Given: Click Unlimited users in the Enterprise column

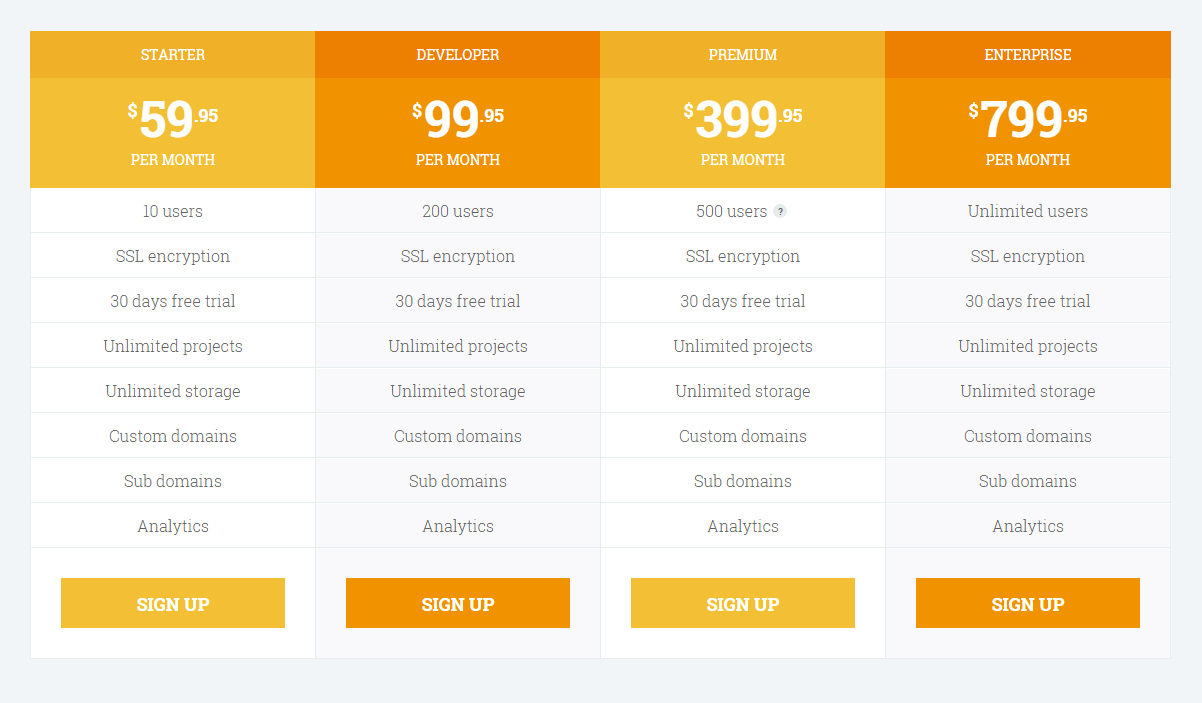Looking at the screenshot, I should click(1027, 211).
